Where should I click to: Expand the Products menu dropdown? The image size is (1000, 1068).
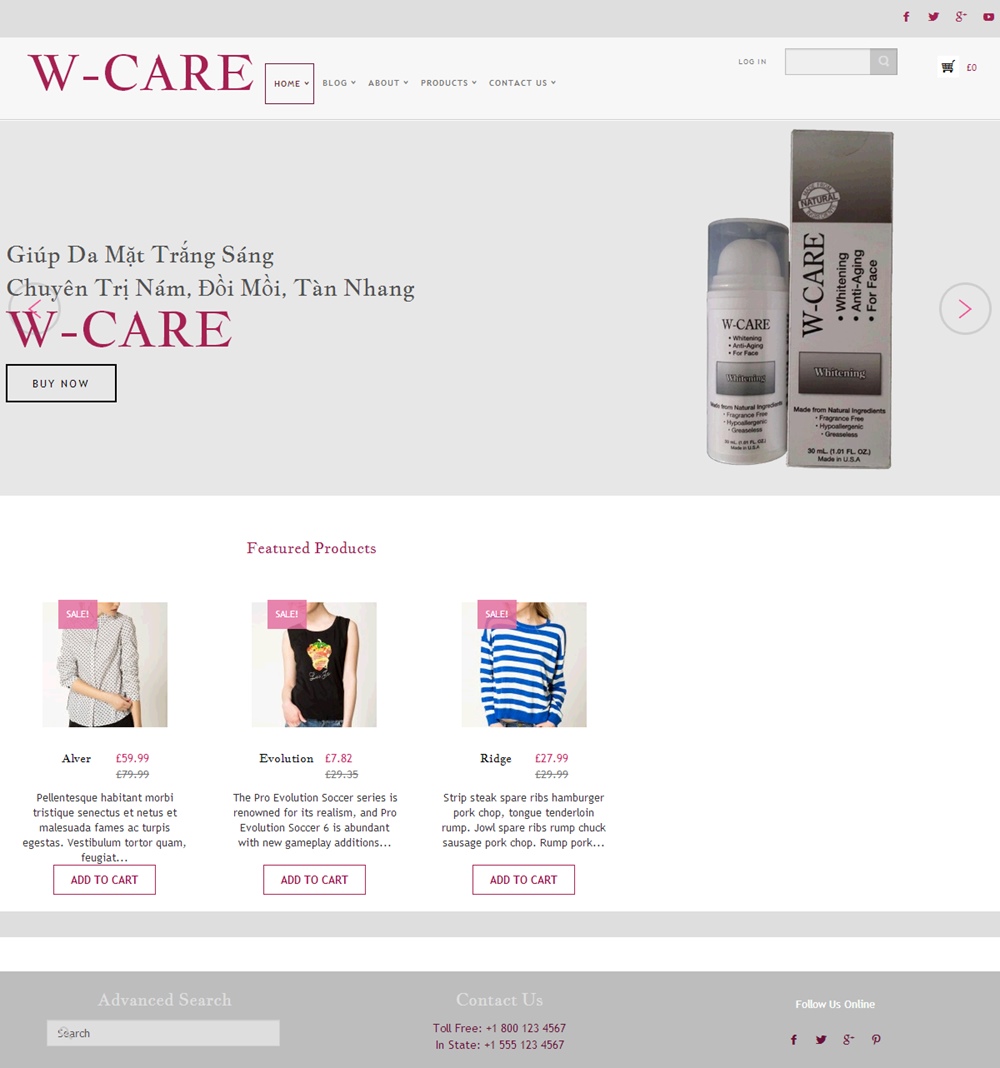[448, 83]
